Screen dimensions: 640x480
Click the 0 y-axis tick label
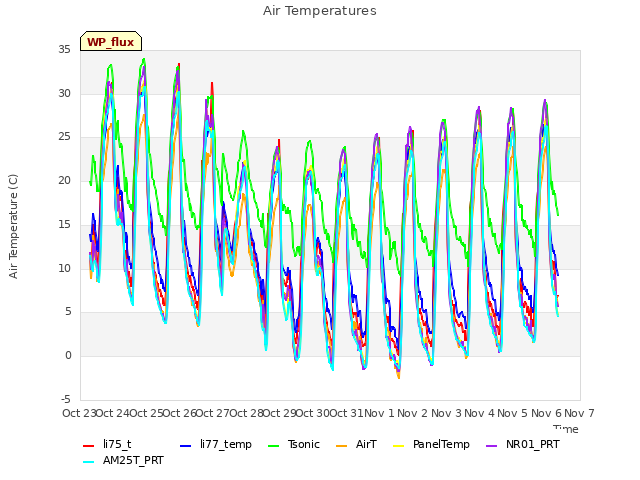pyautogui.click(x=68, y=356)
